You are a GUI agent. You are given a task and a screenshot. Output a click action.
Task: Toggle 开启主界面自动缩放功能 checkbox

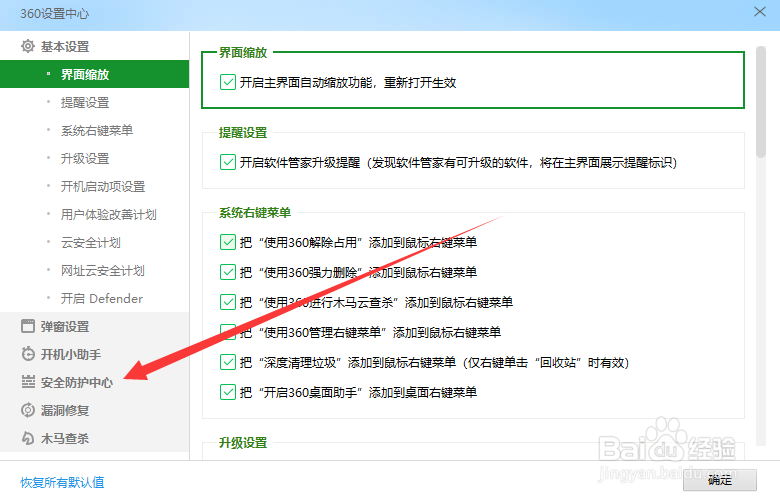tap(228, 82)
